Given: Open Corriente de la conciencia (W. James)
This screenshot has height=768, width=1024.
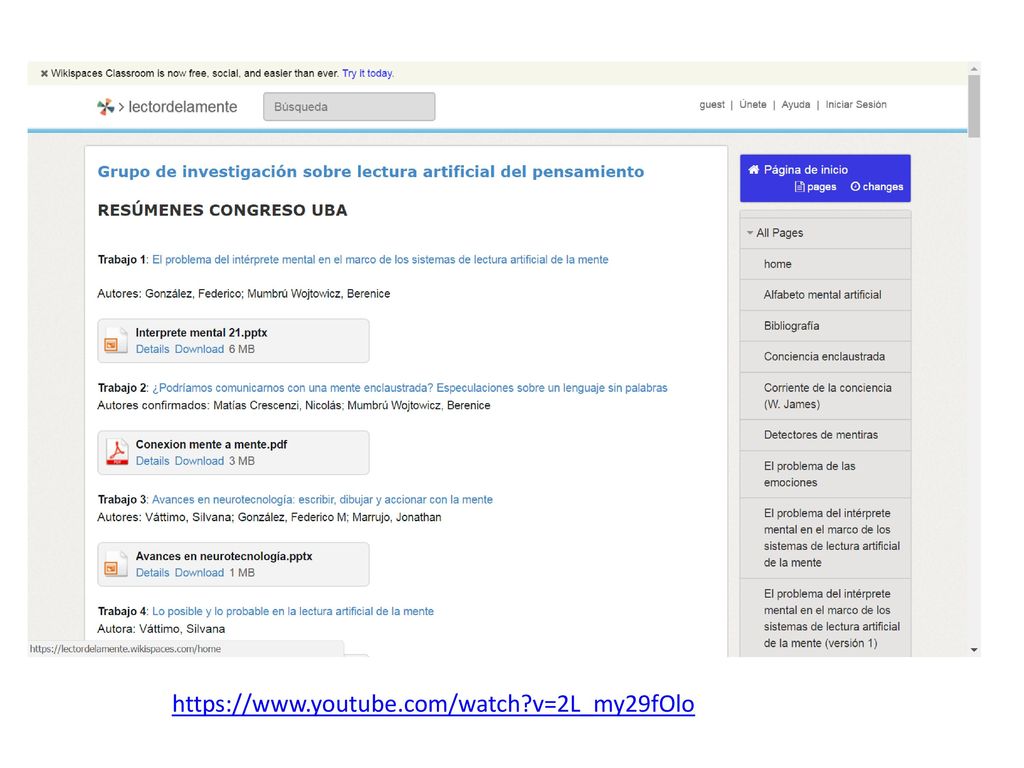Looking at the screenshot, I should (x=825, y=396).
